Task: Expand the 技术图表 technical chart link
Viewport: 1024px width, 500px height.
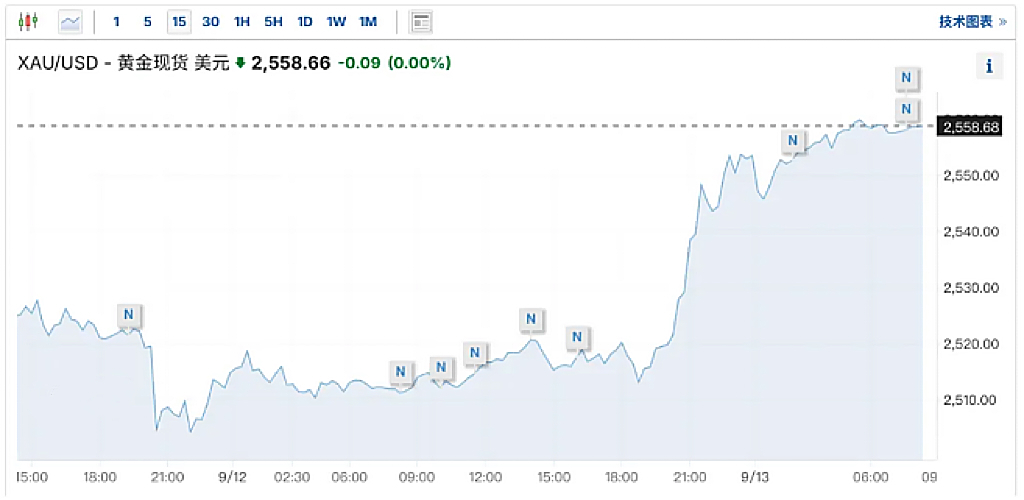Action: point(972,21)
